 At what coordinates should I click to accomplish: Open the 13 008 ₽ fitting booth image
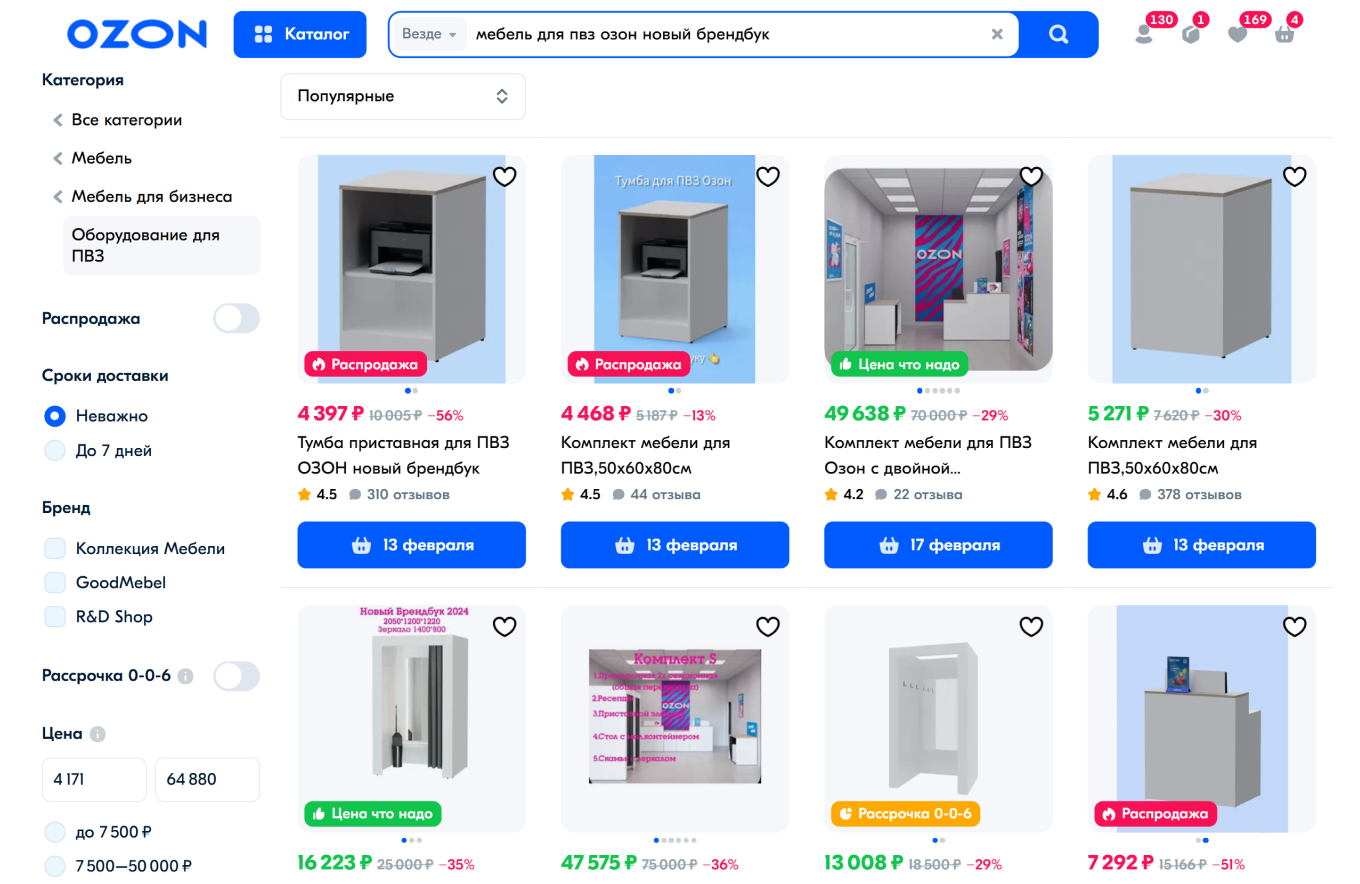pyautogui.click(x=938, y=719)
